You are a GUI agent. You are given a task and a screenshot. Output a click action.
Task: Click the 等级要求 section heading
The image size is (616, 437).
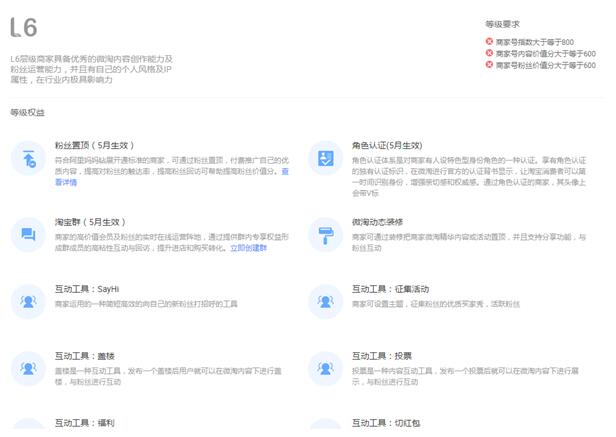click(502, 24)
